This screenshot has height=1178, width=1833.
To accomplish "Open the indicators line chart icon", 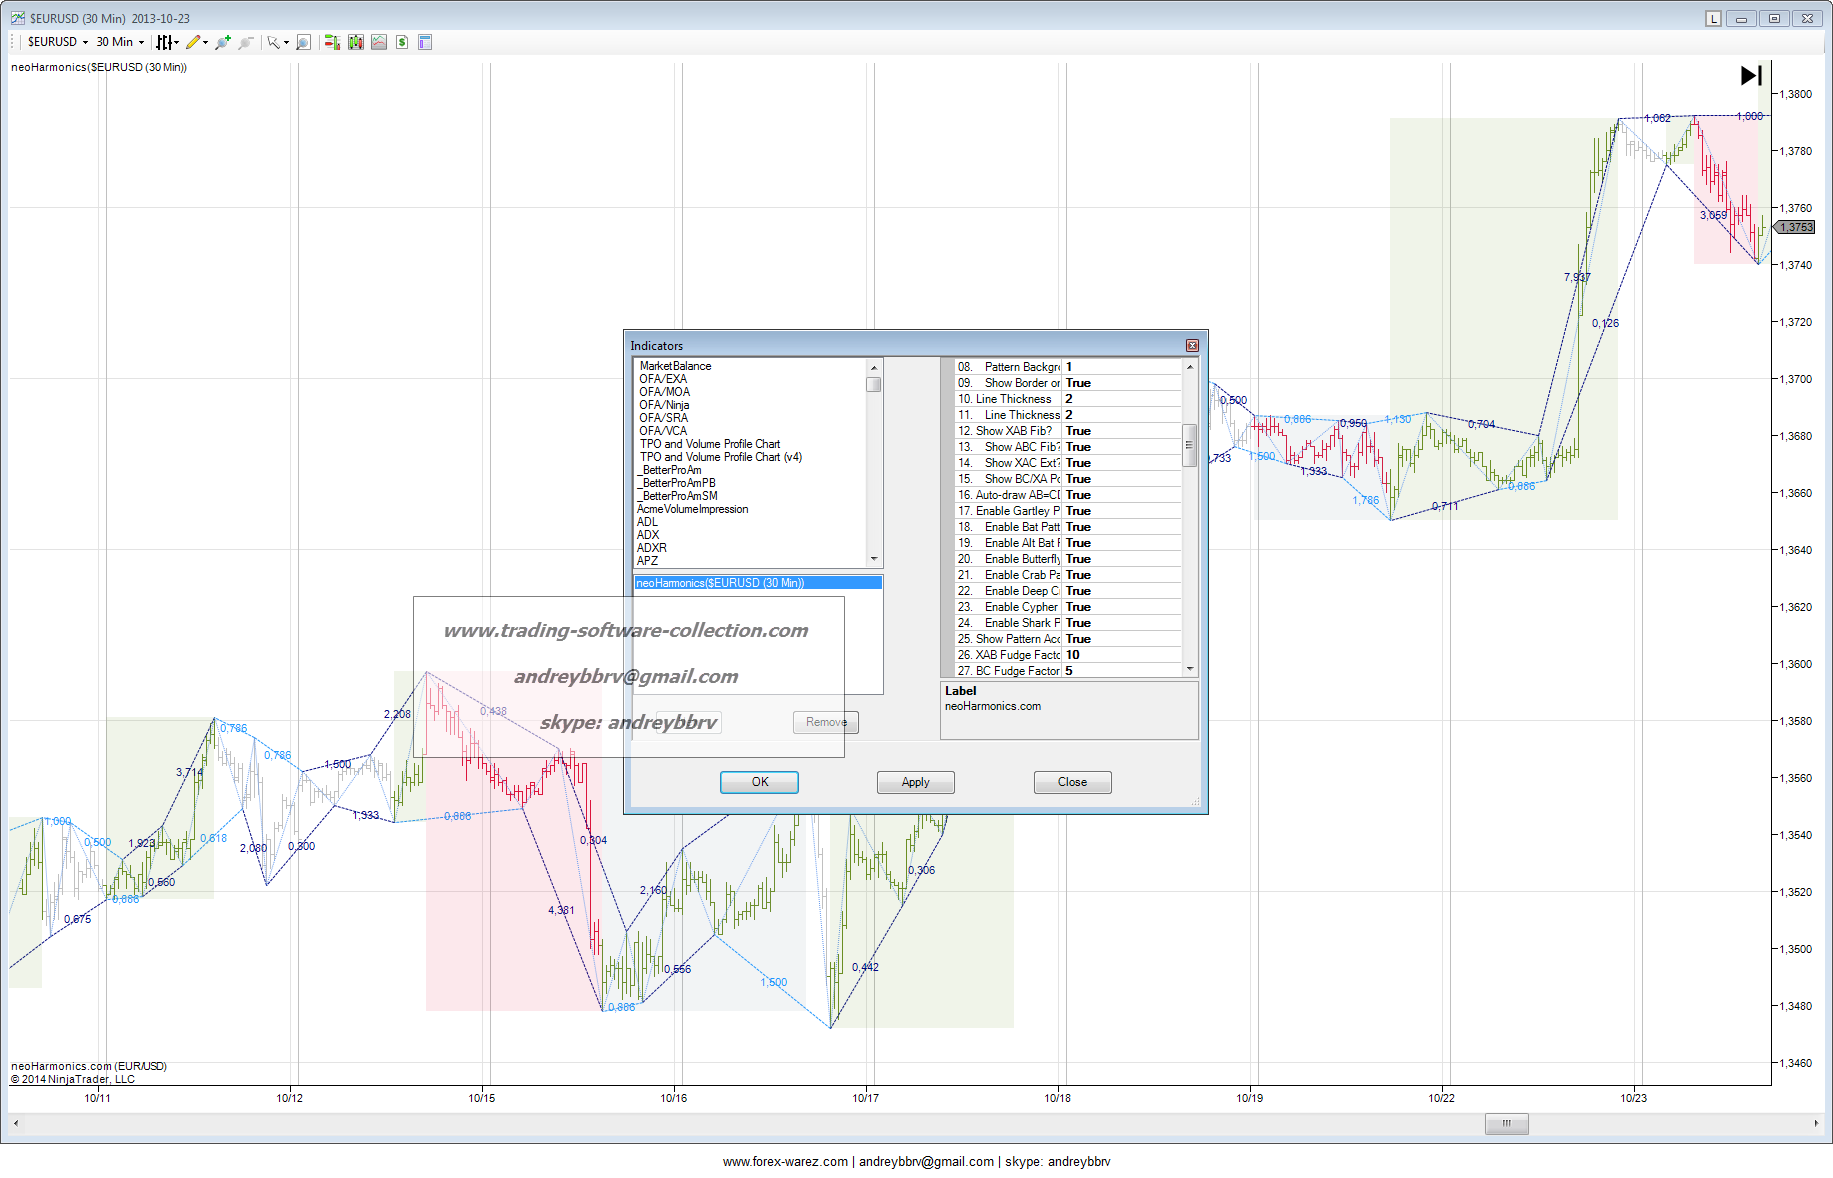I will coord(379,42).
